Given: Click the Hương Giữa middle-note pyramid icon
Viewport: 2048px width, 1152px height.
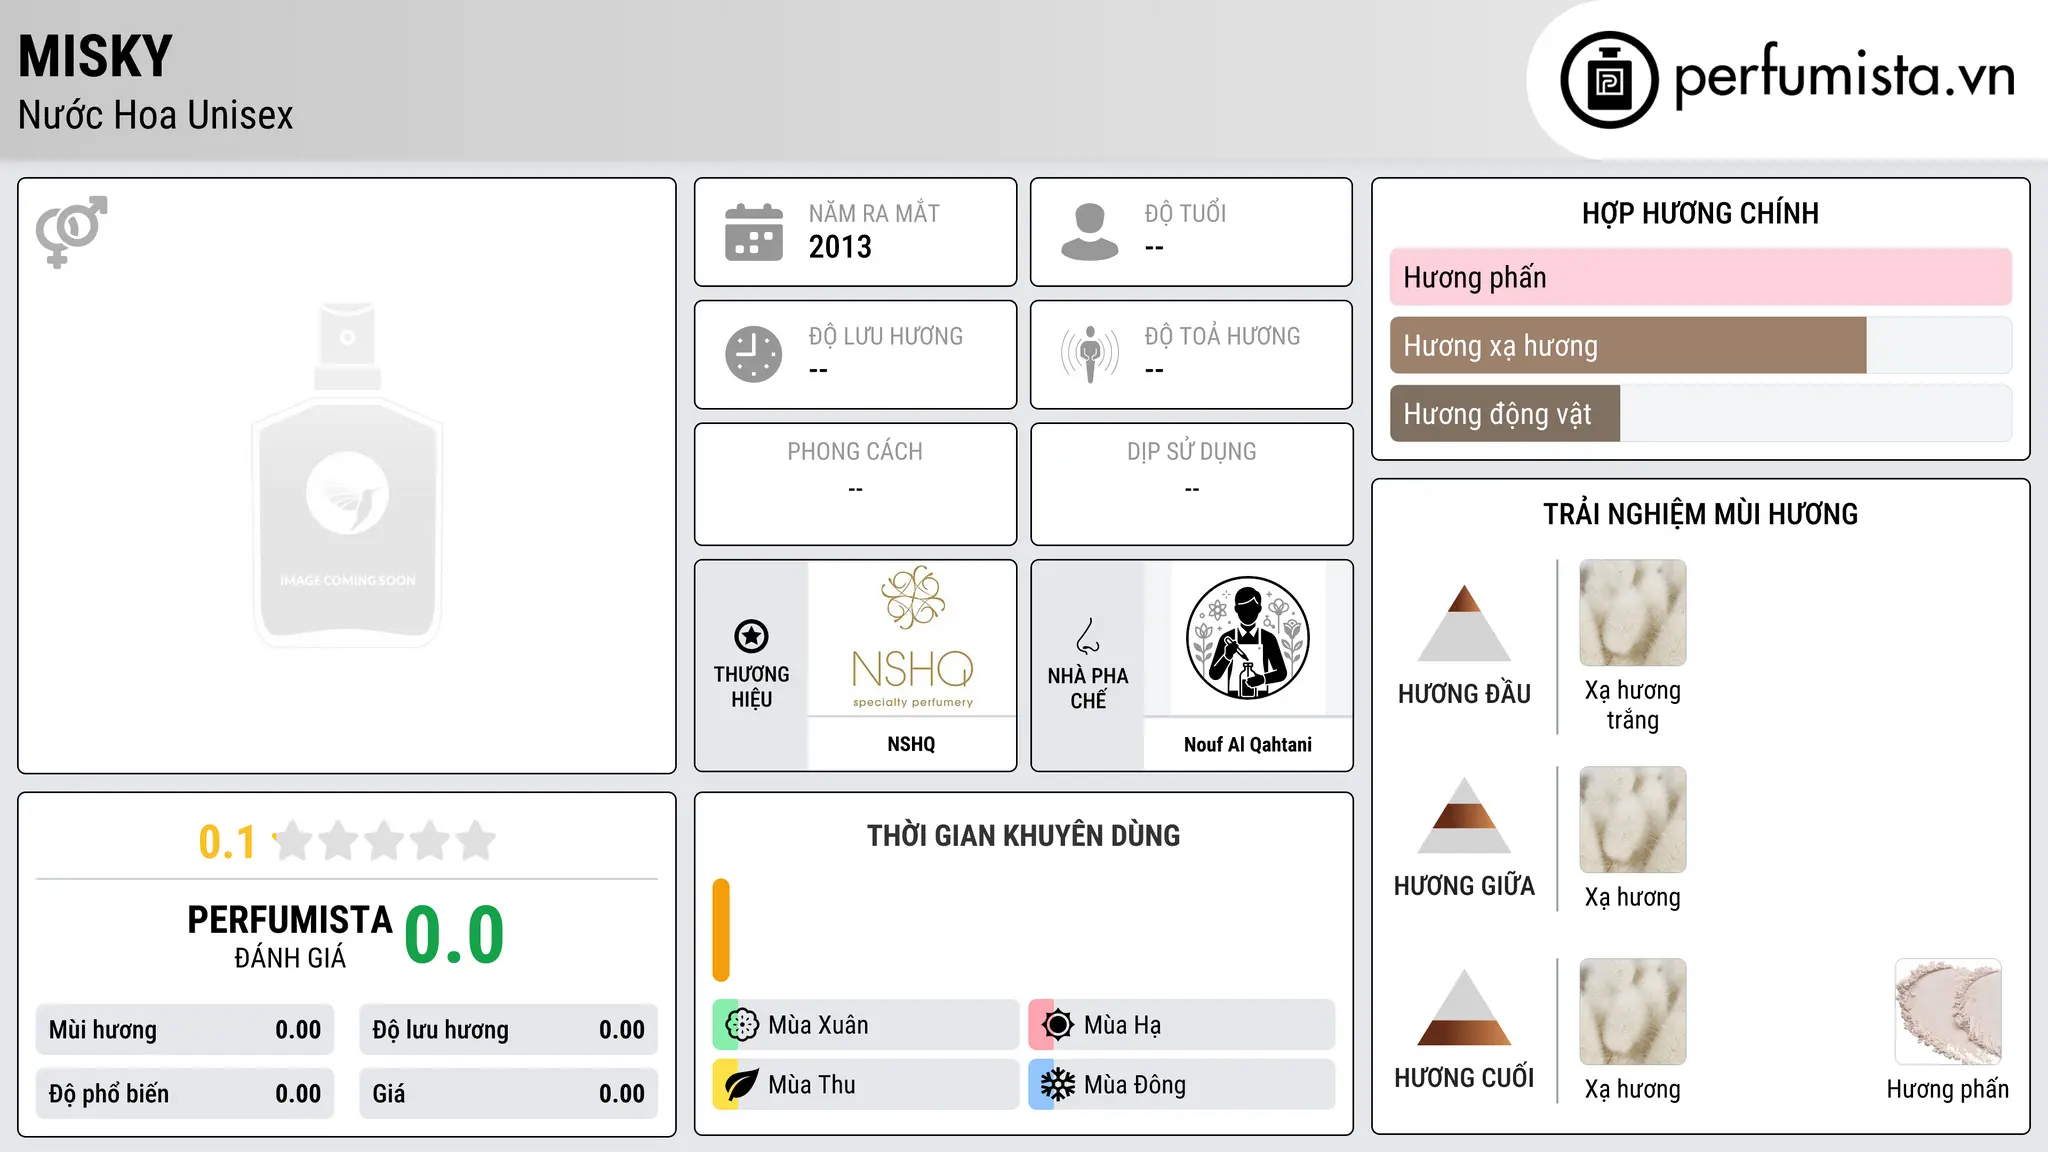Looking at the screenshot, I should click(1464, 815).
